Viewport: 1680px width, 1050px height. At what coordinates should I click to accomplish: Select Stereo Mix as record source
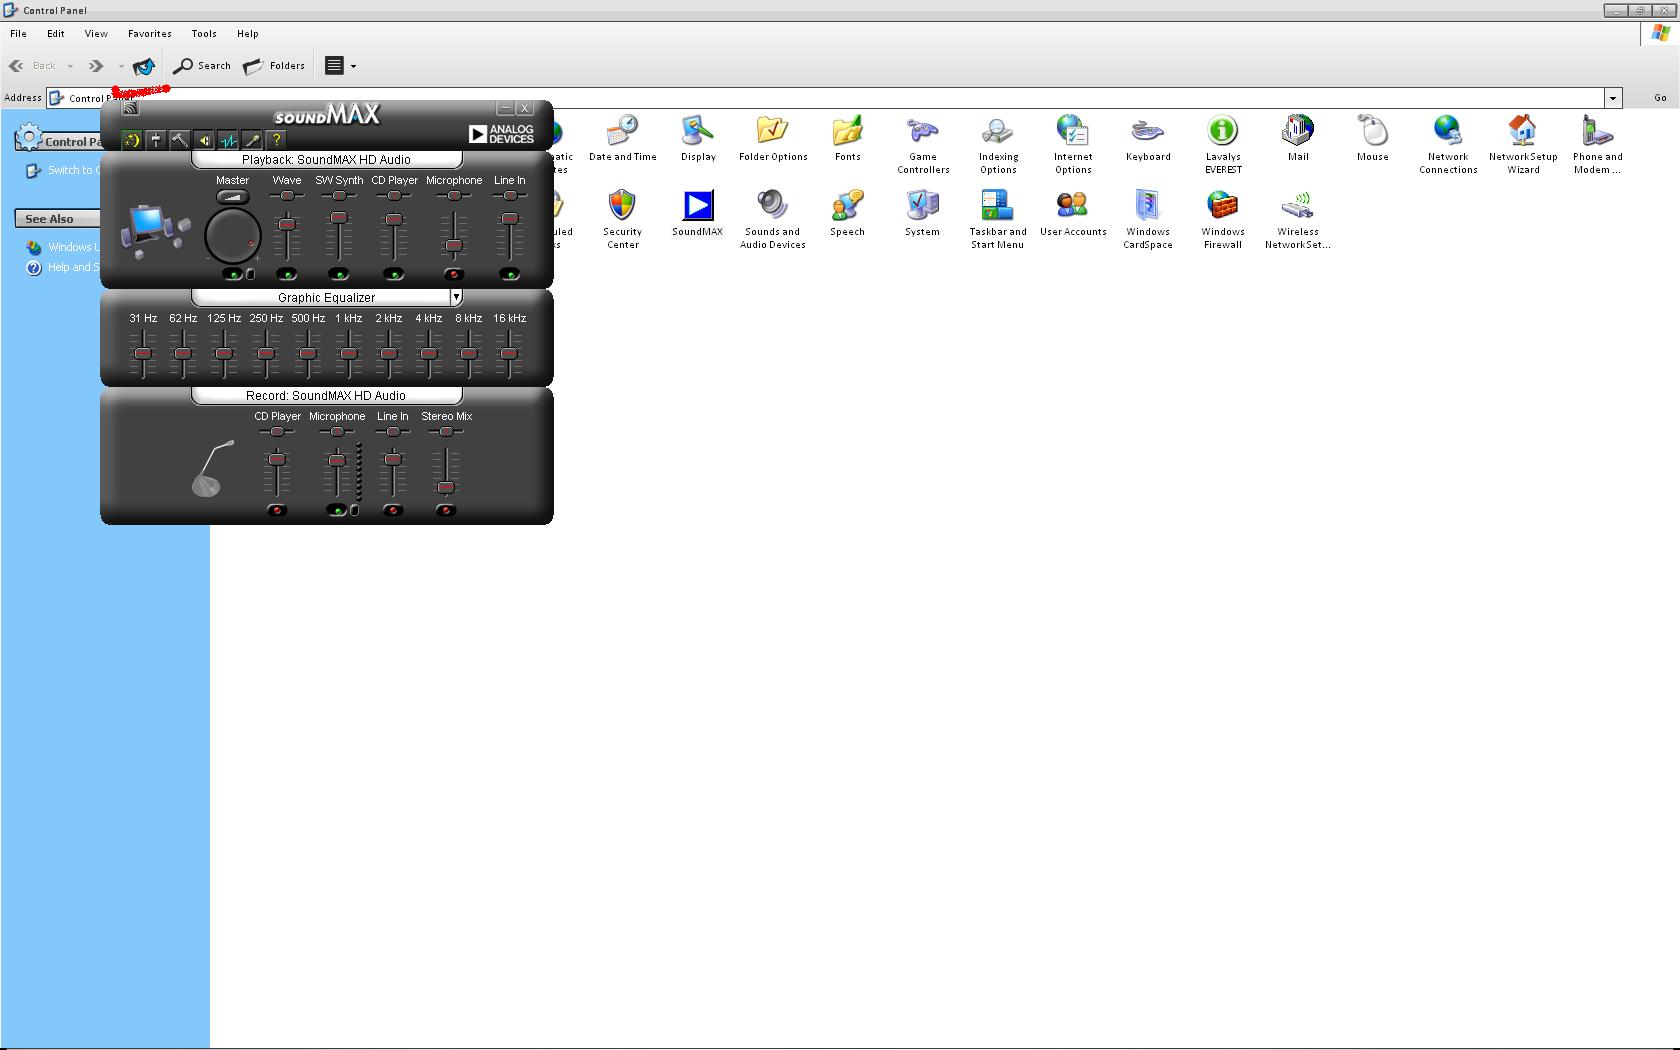click(446, 510)
